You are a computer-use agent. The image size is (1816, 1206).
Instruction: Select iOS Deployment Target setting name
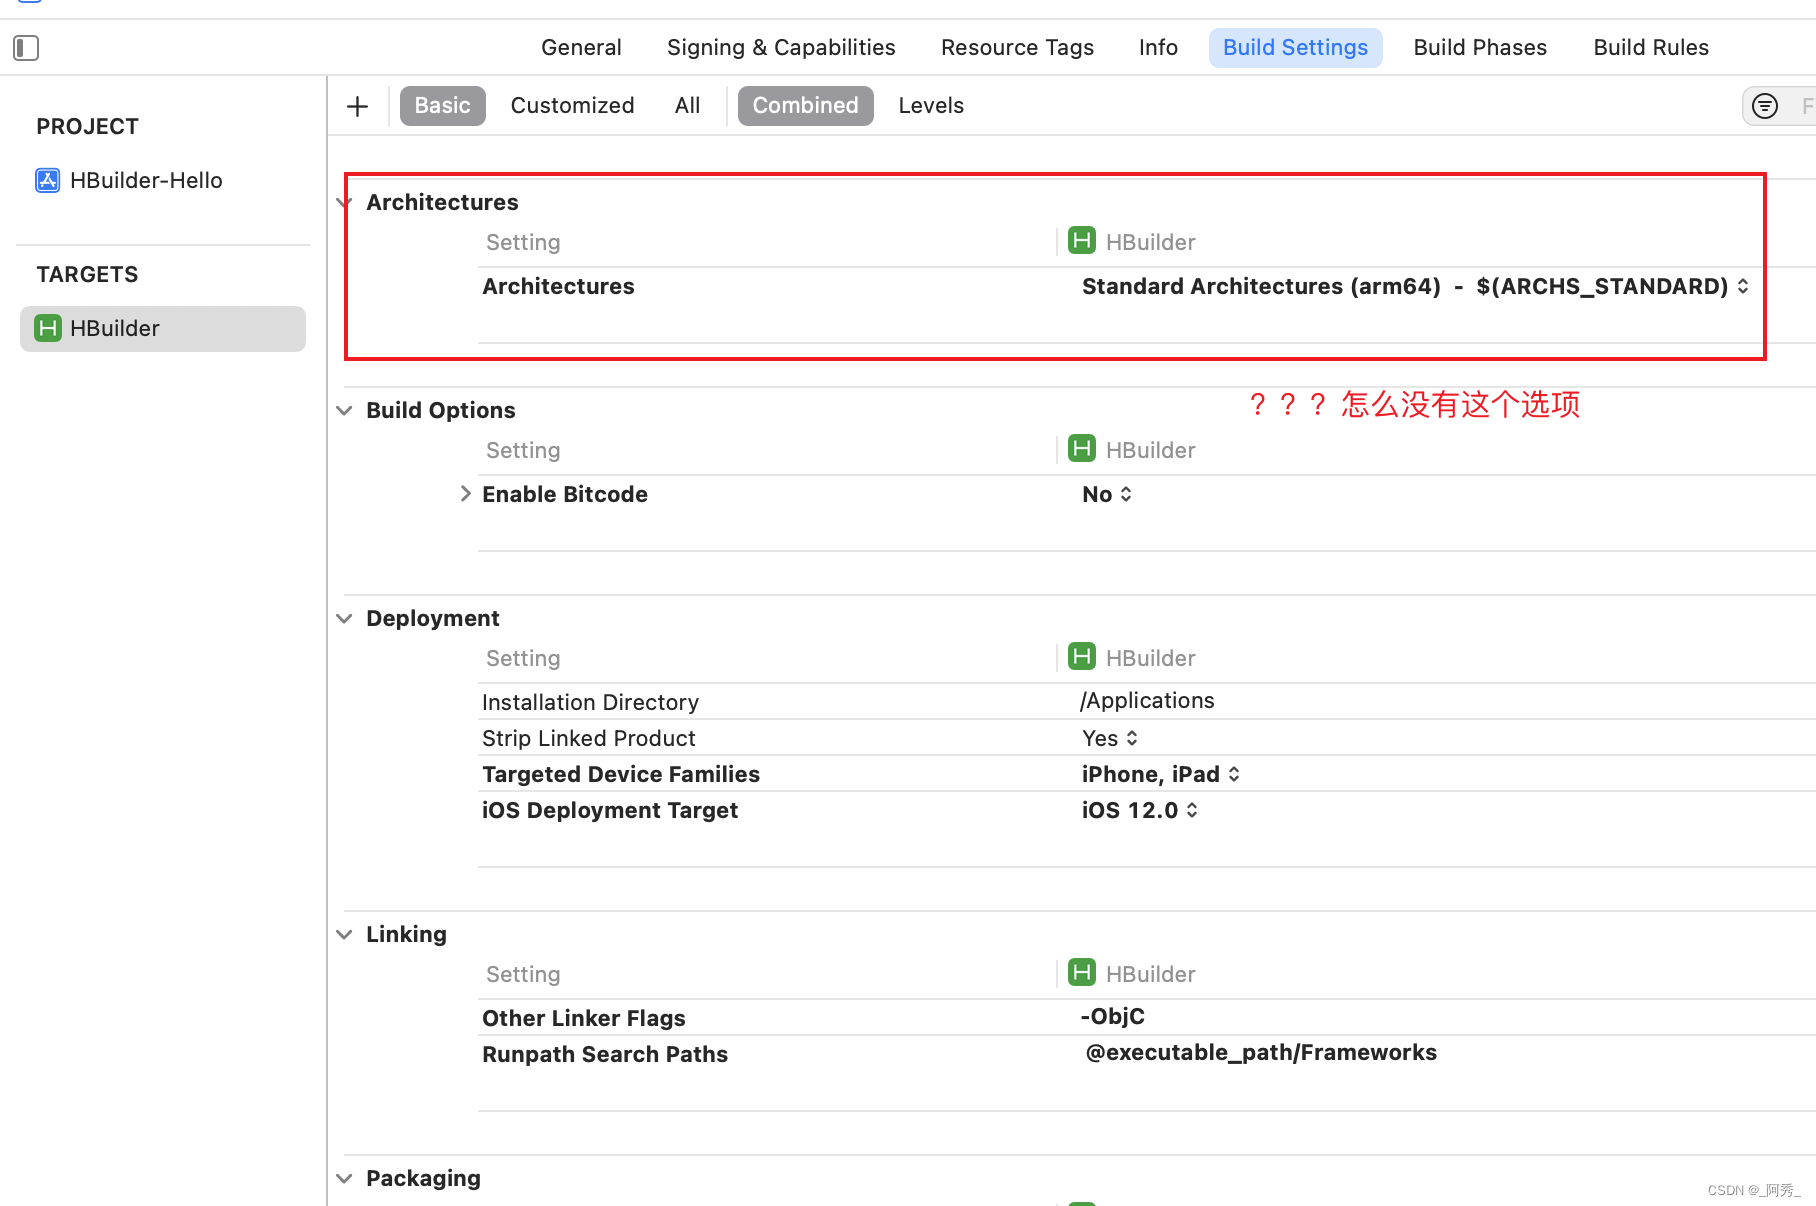610,811
